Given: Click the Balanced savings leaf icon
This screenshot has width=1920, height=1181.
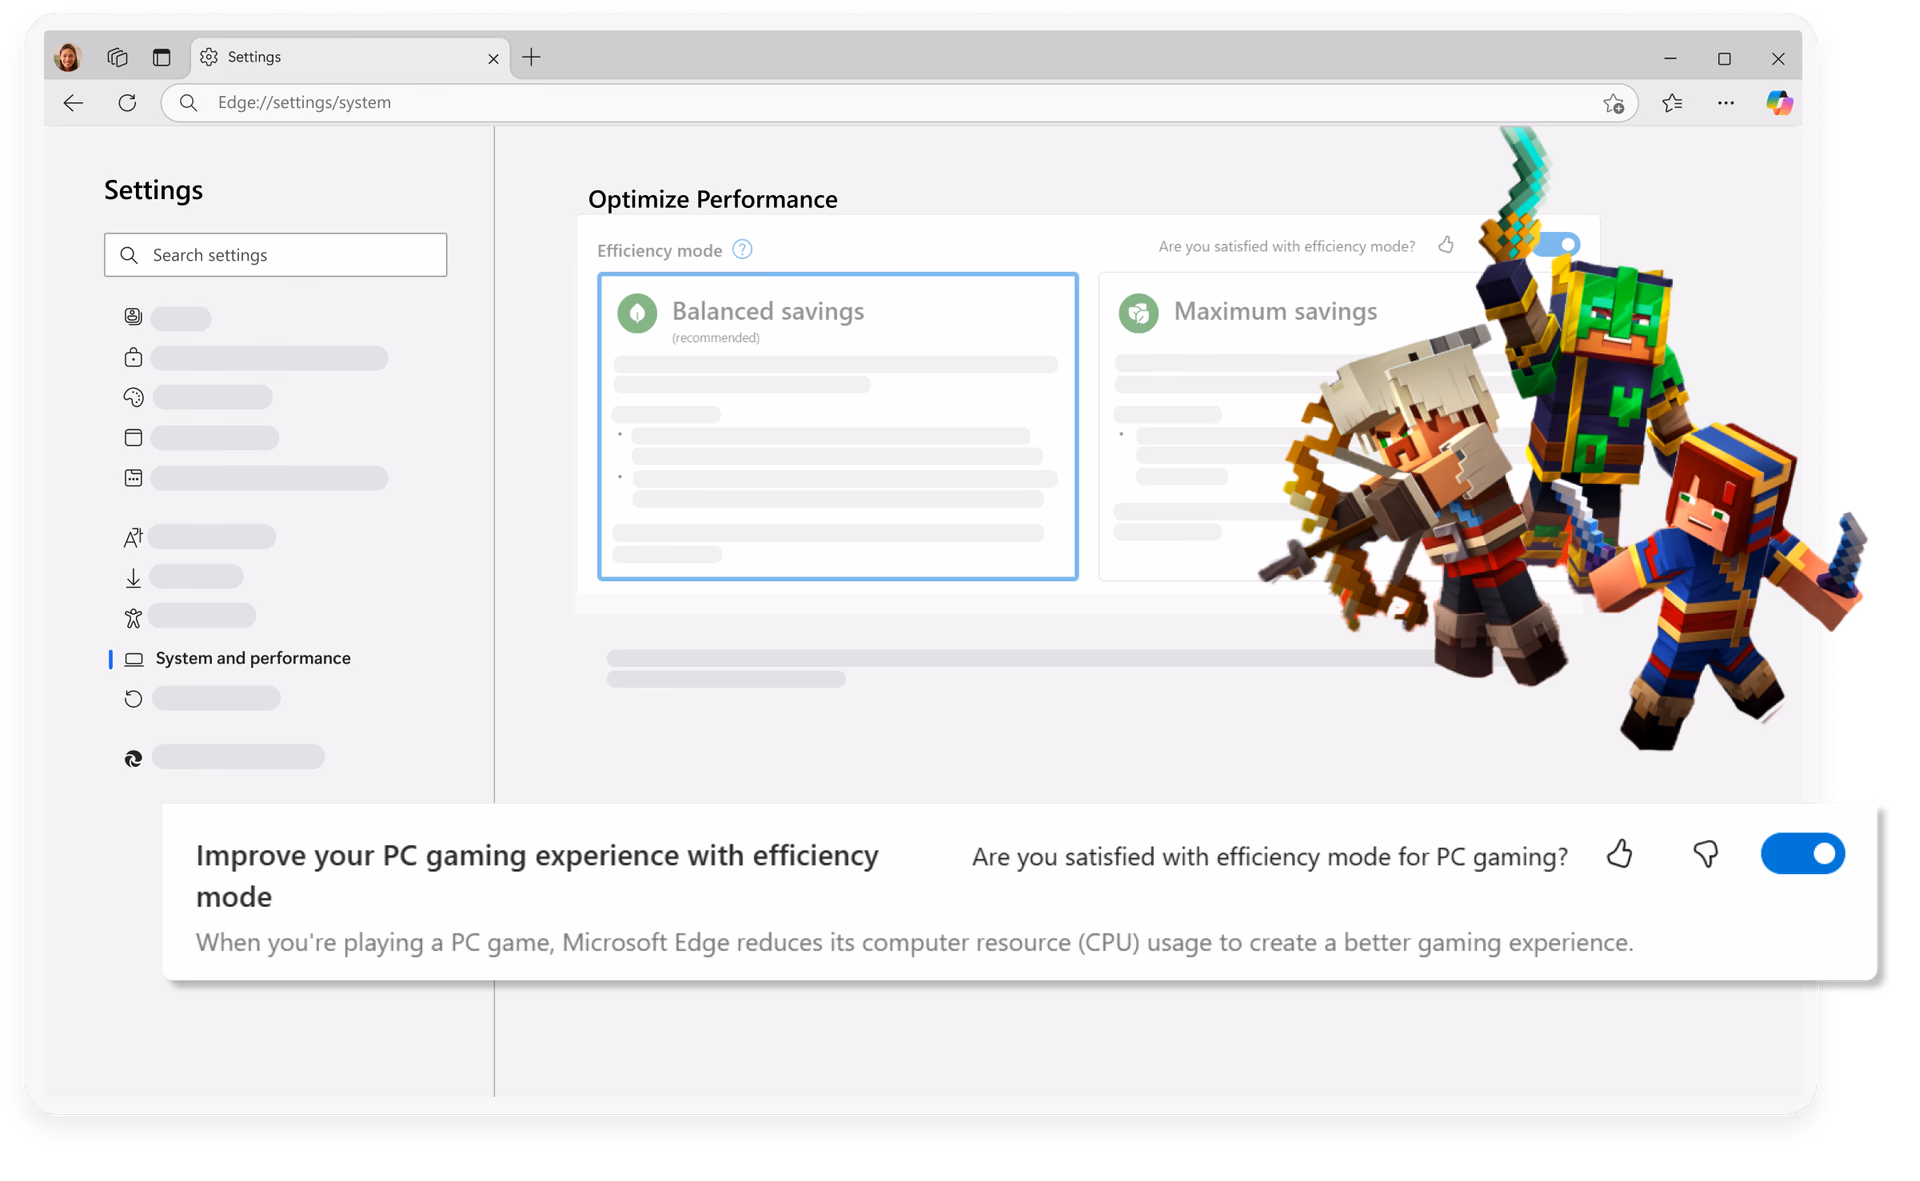Looking at the screenshot, I should tap(637, 313).
